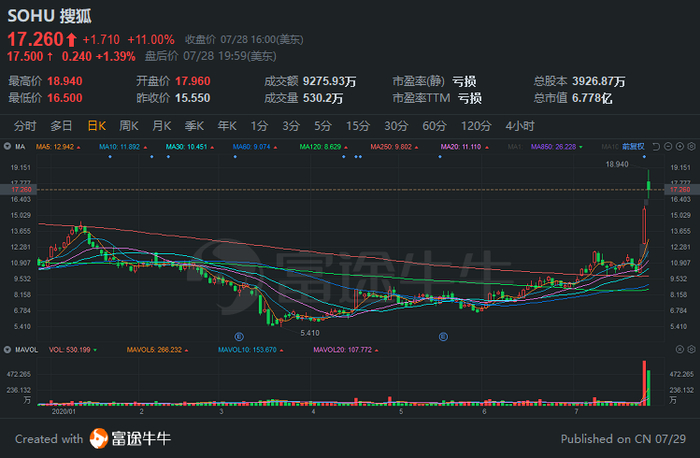Click the 昨收价 15.550 value

193,98
